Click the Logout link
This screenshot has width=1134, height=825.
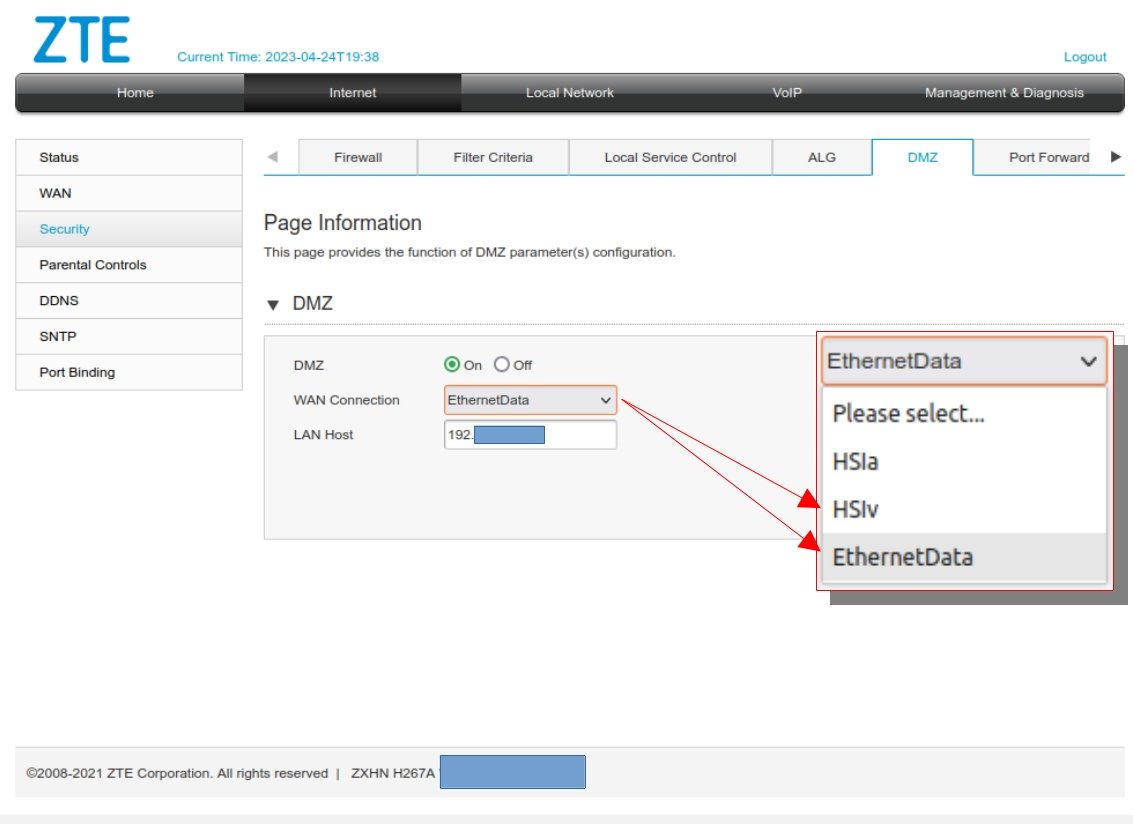tap(1084, 56)
